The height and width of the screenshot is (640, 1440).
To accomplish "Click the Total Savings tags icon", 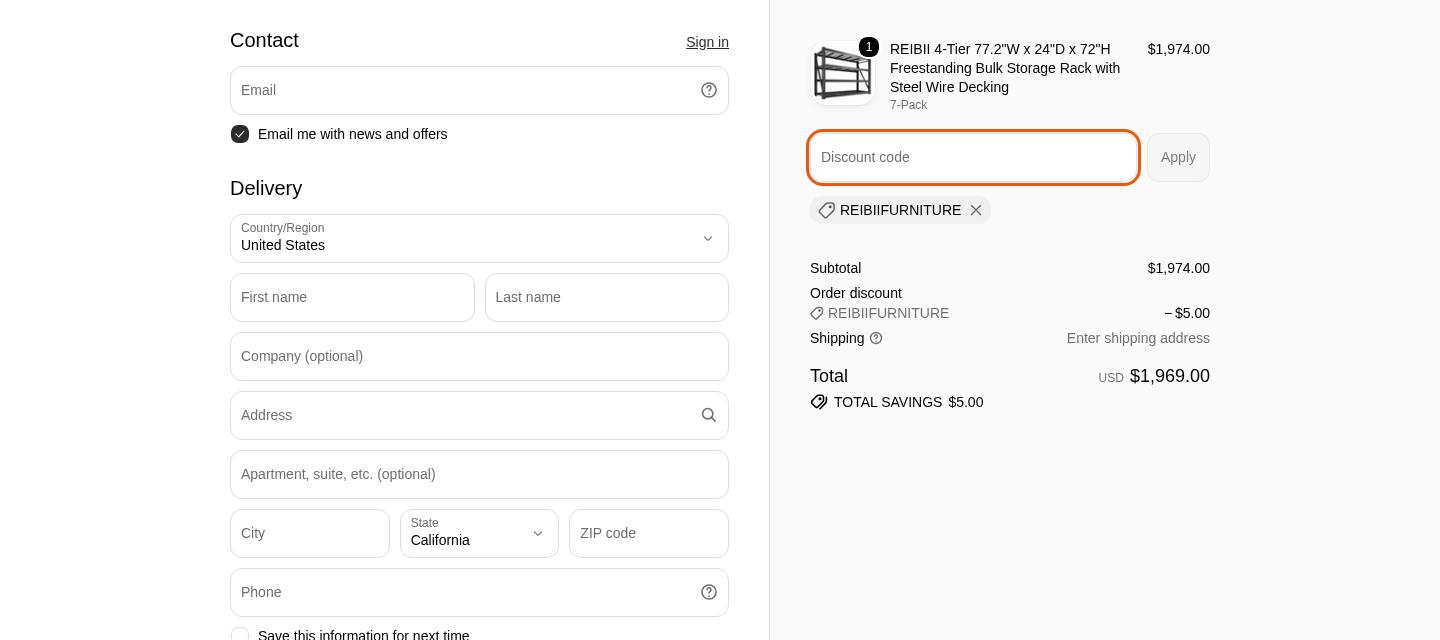I will [819, 402].
